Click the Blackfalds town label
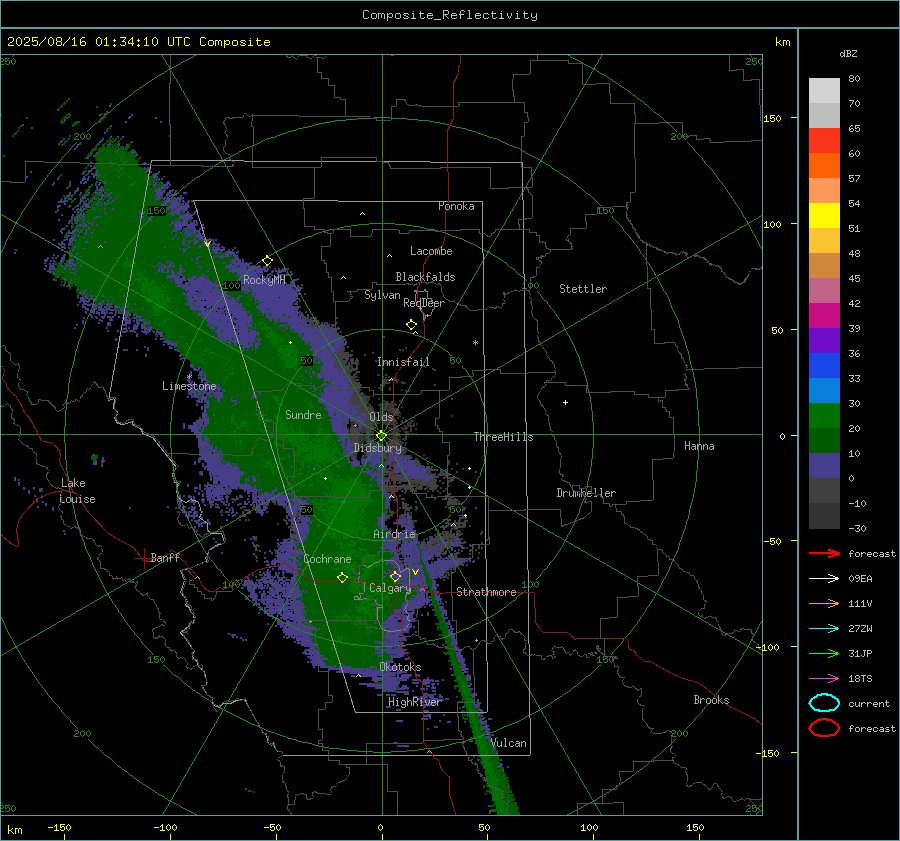 coord(425,277)
